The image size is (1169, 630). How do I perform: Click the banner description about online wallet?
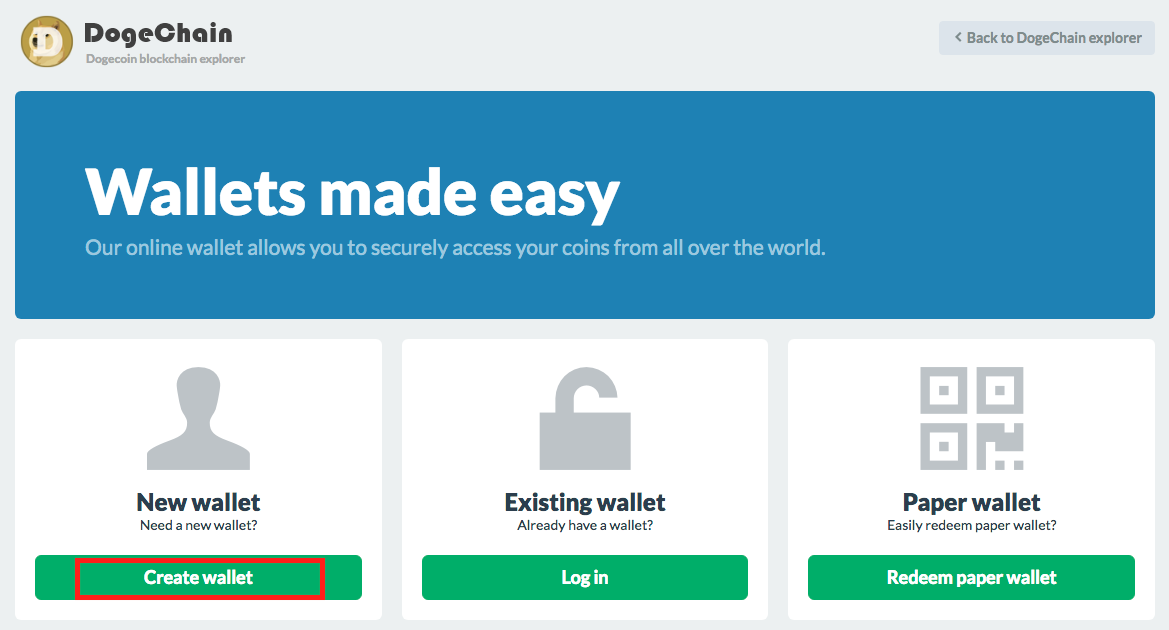point(456,248)
